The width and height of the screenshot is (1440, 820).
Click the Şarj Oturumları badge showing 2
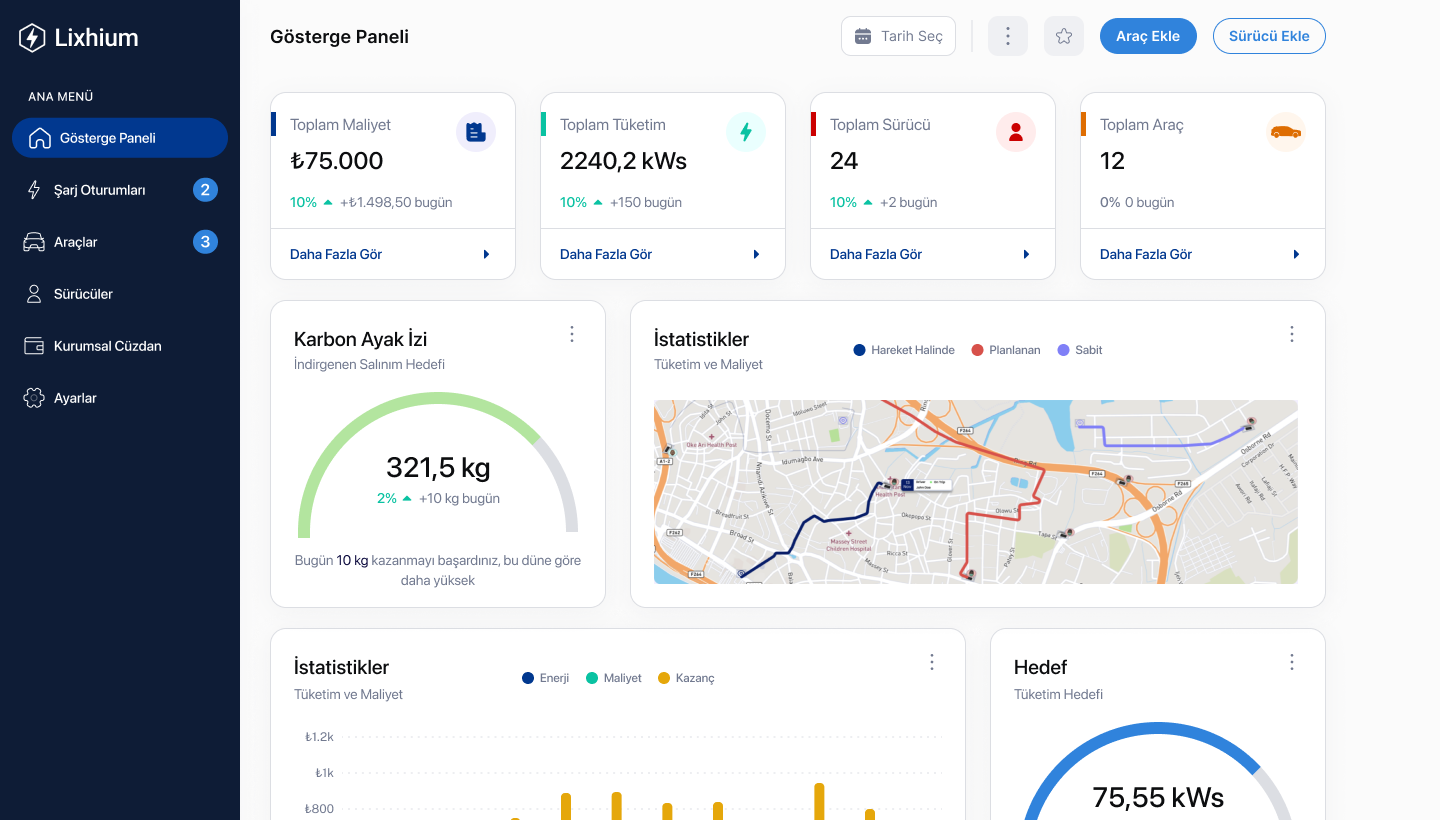point(205,190)
